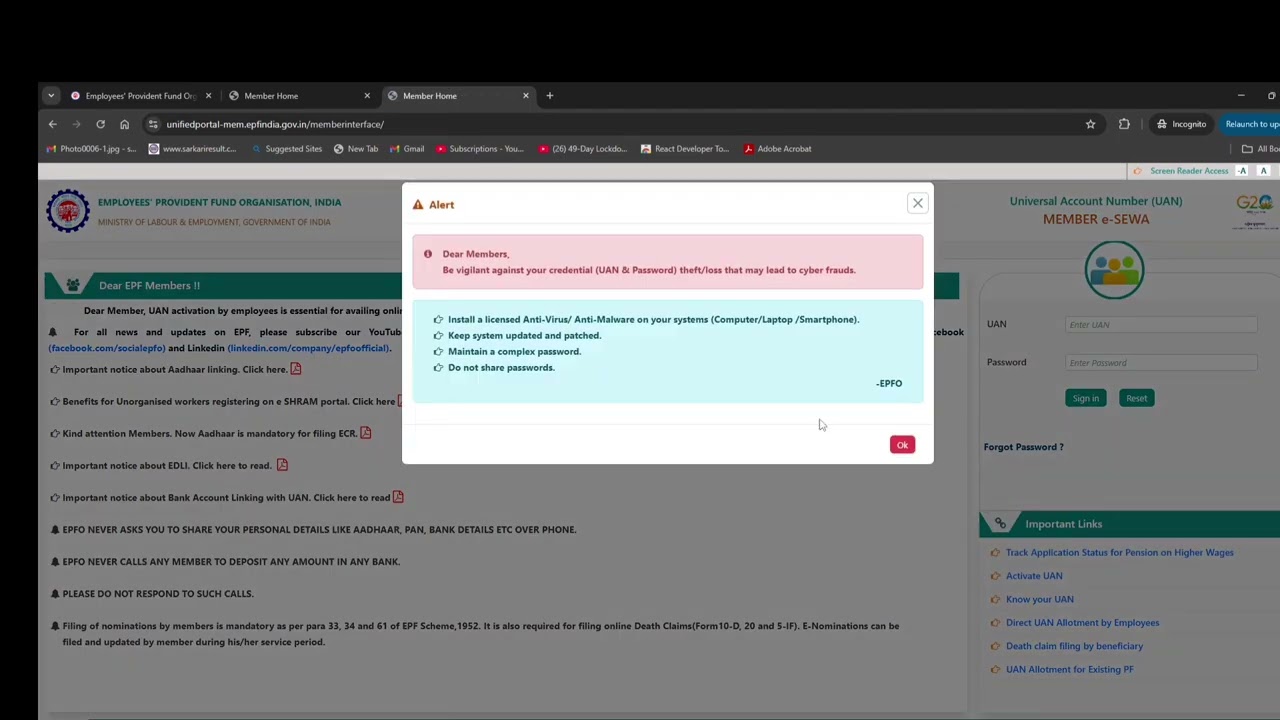The height and width of the screenshot is (720, 1280).
Task: Click in the UAN input field
Action: click(1161, 324)
